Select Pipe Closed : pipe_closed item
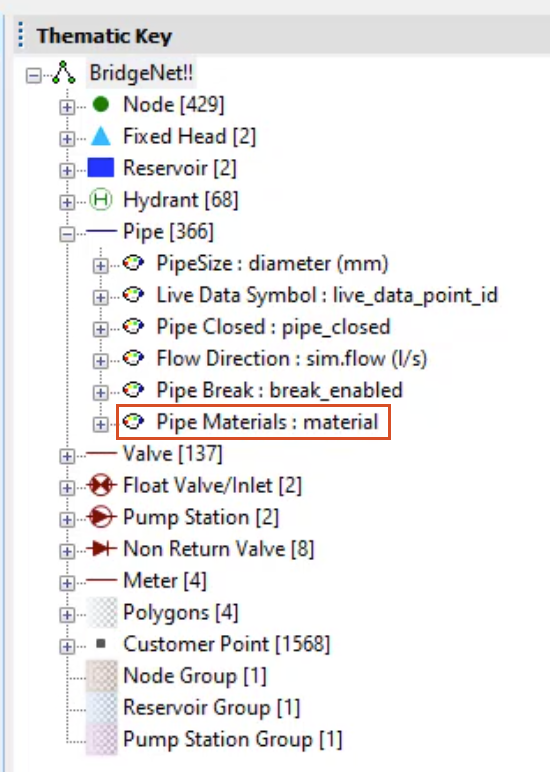This screenshot has width=550, height=772. point(273,327)
